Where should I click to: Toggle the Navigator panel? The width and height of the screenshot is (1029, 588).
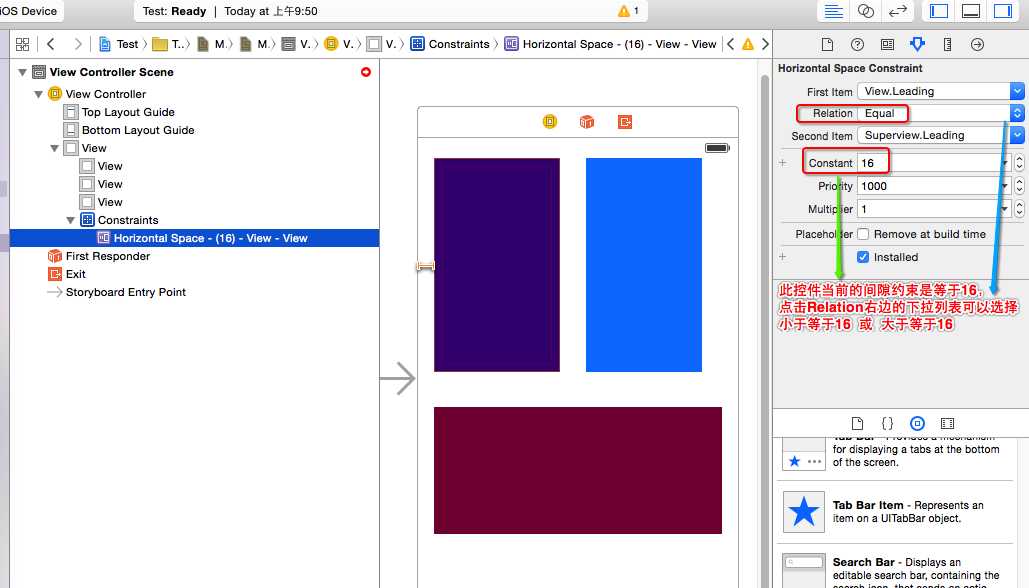[939, 11]
